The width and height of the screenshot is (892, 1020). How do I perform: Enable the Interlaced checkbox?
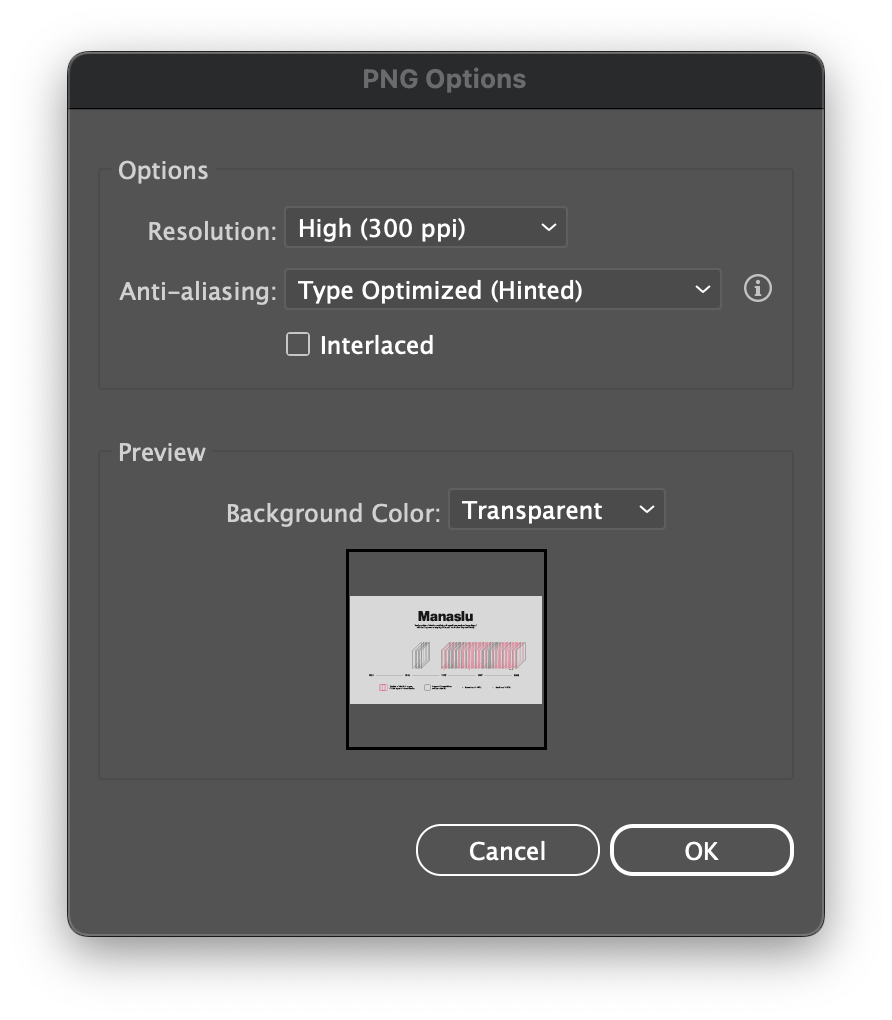(x=298, y=345)
